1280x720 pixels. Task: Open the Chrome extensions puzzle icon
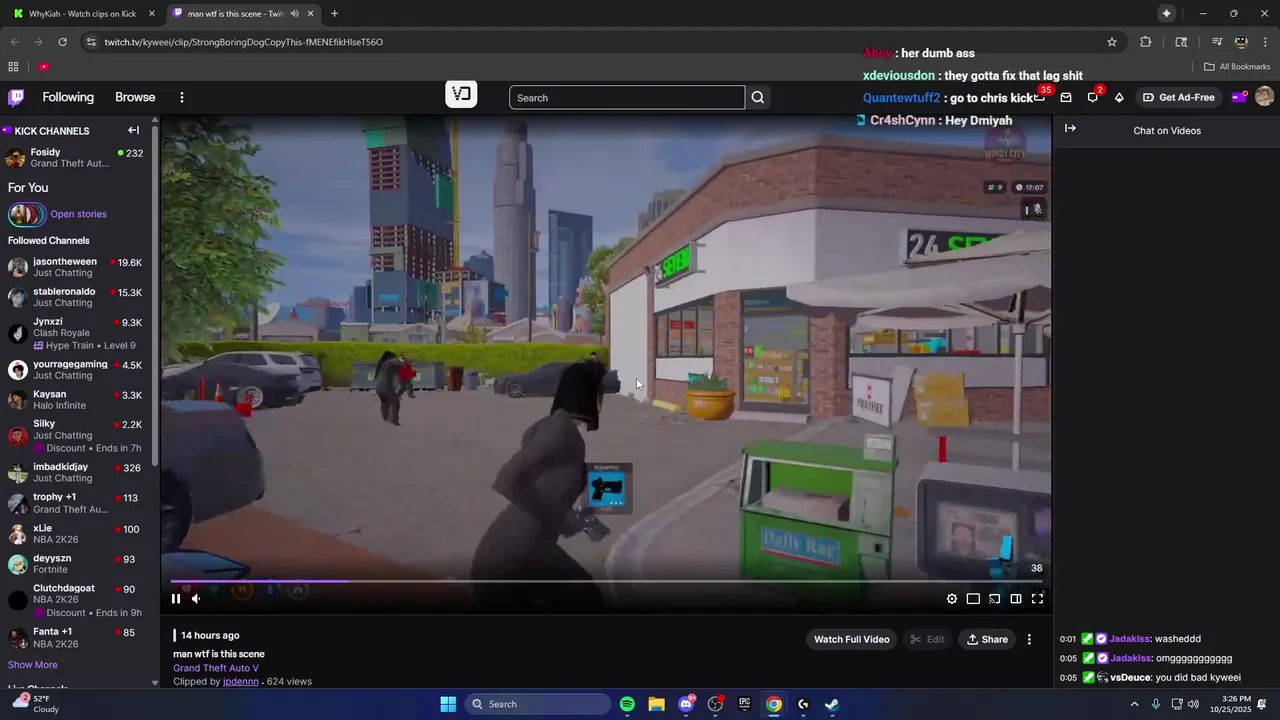tap(1146, 42)
